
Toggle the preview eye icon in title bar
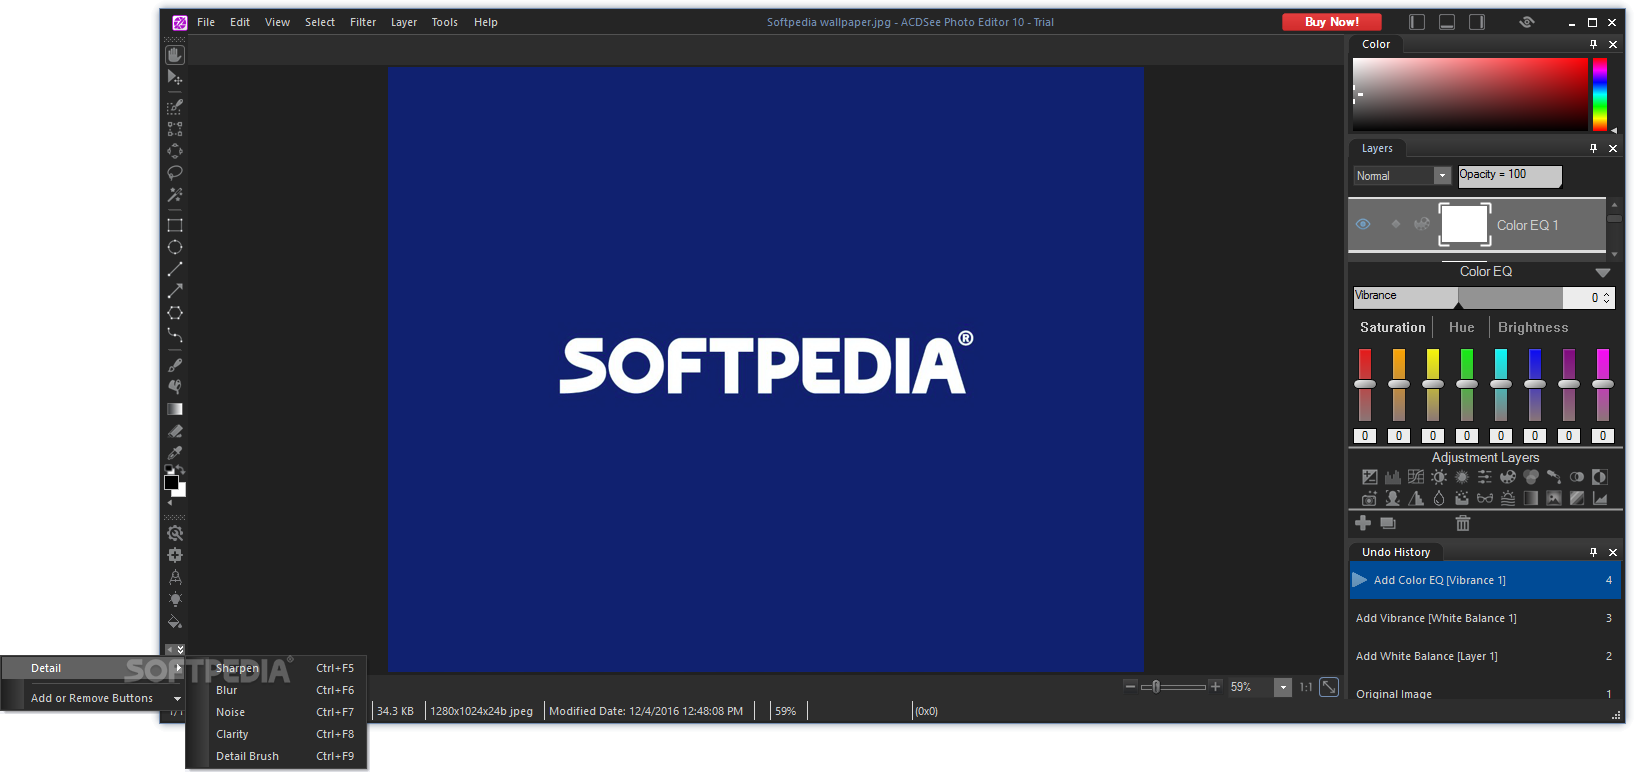coord(1527,22)
